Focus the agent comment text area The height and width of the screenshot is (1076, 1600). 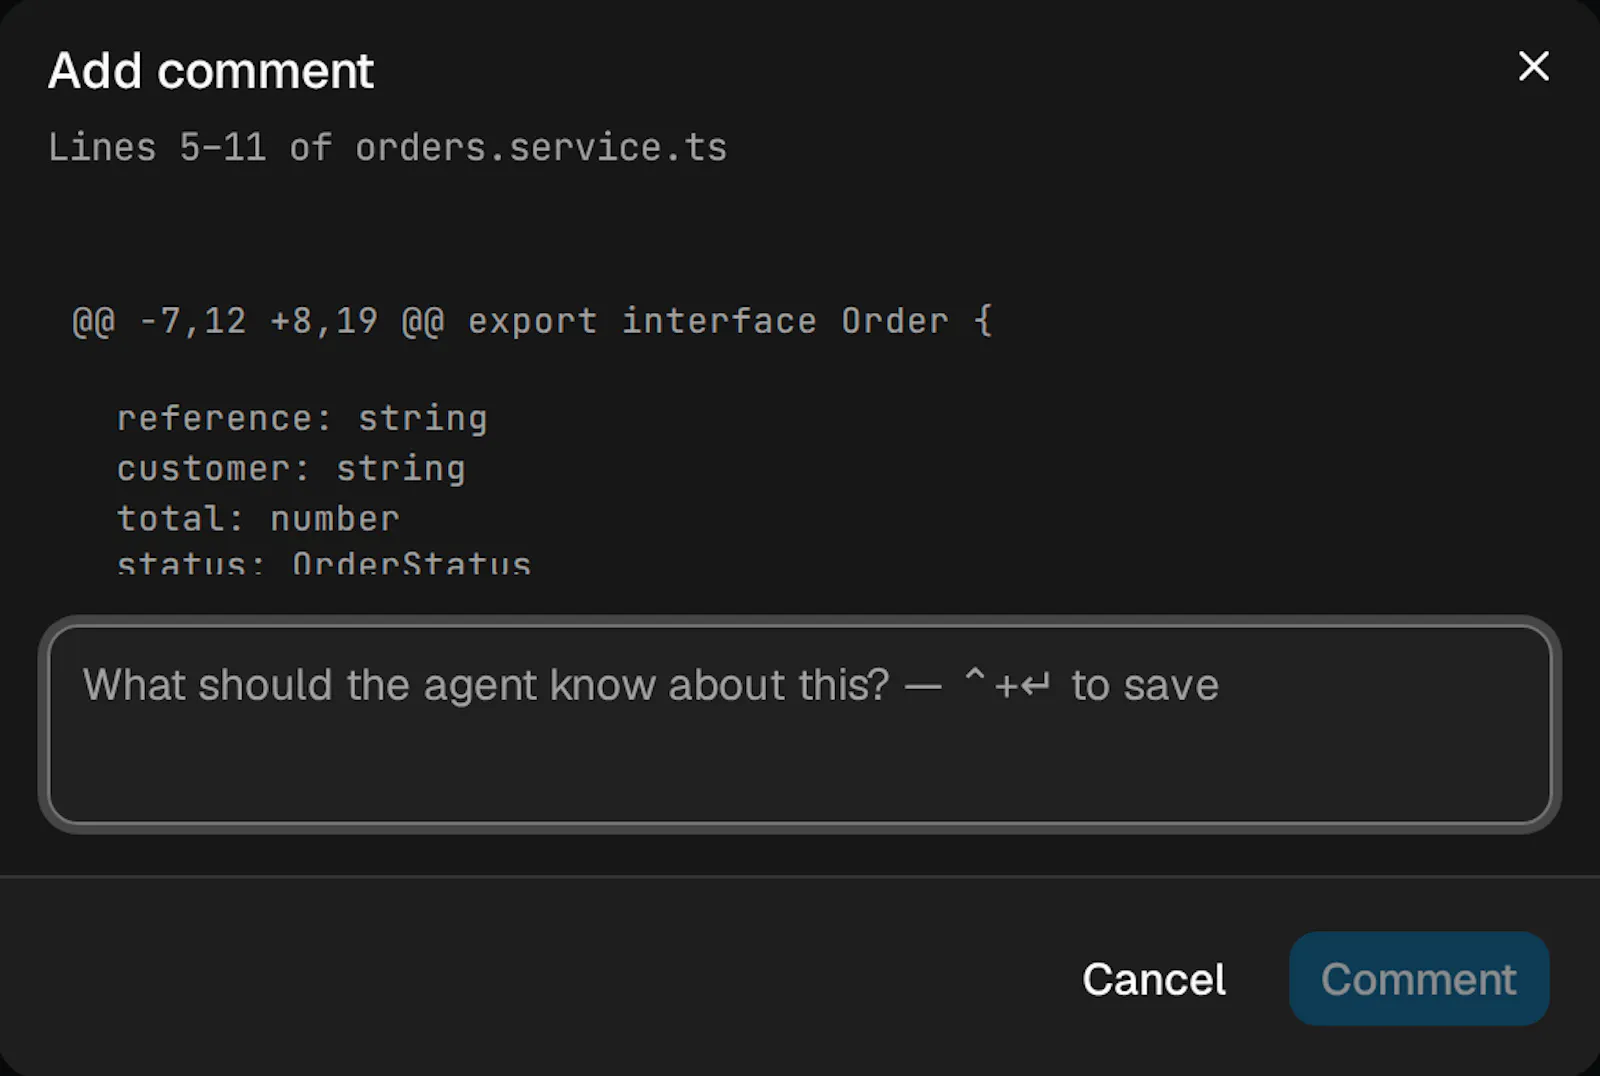(x=800, y=725)
